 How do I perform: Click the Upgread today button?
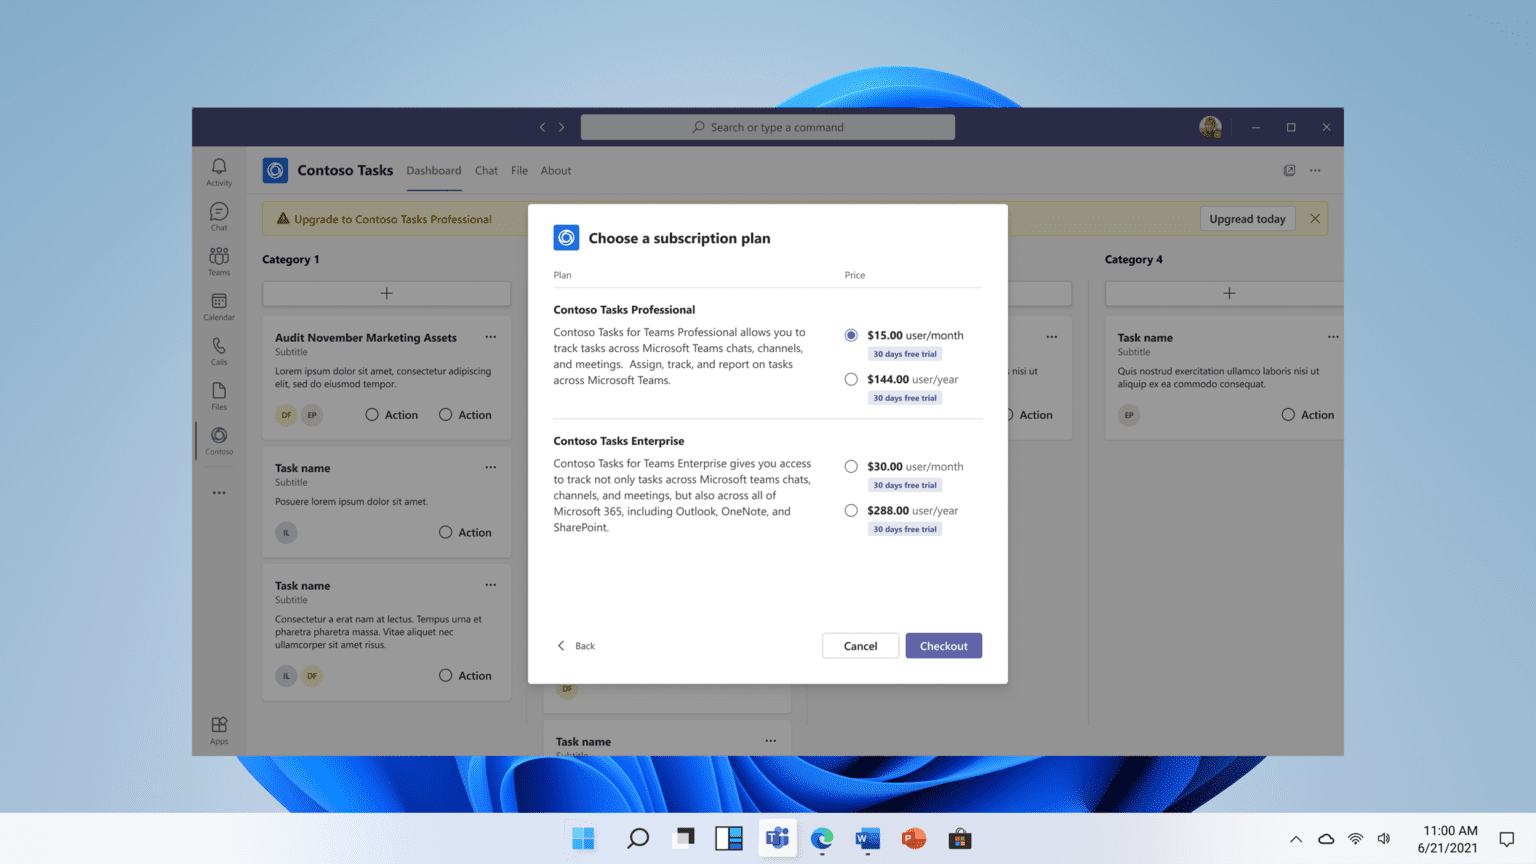(x=1247, y=218)
